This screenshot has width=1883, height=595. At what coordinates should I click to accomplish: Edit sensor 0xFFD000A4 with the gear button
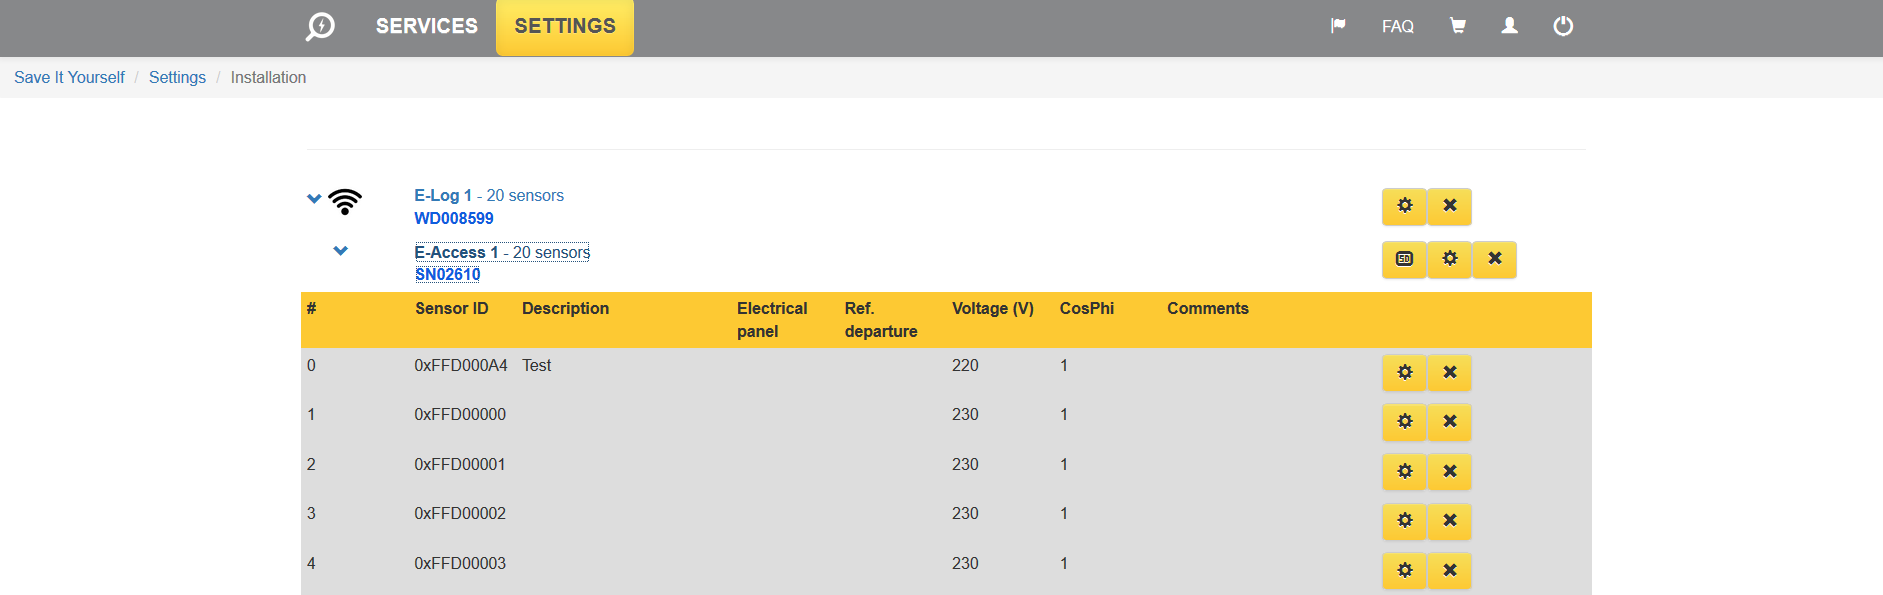coord(1404,373)
